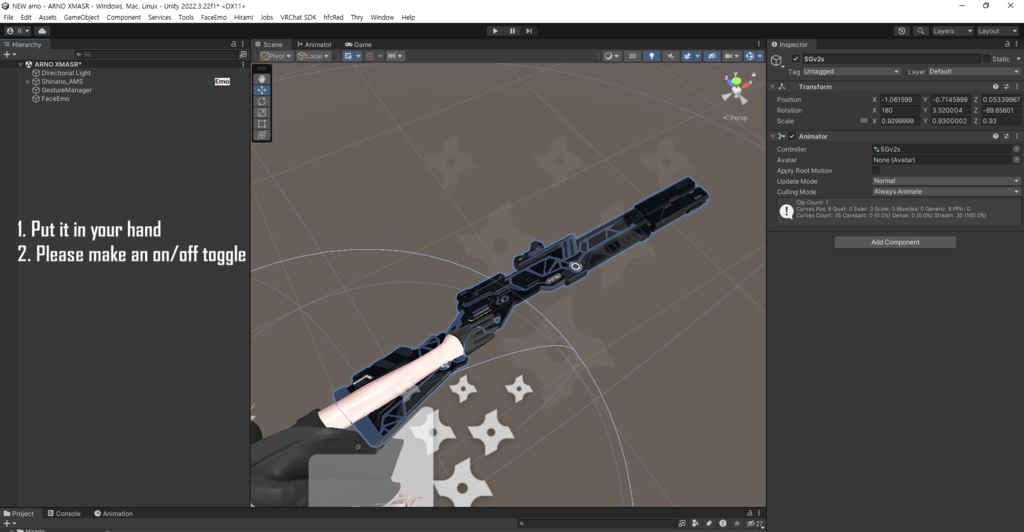Disable the Animator component checkbox
This screenshot has width=1024, height=532.
click(x=792, y=136)
